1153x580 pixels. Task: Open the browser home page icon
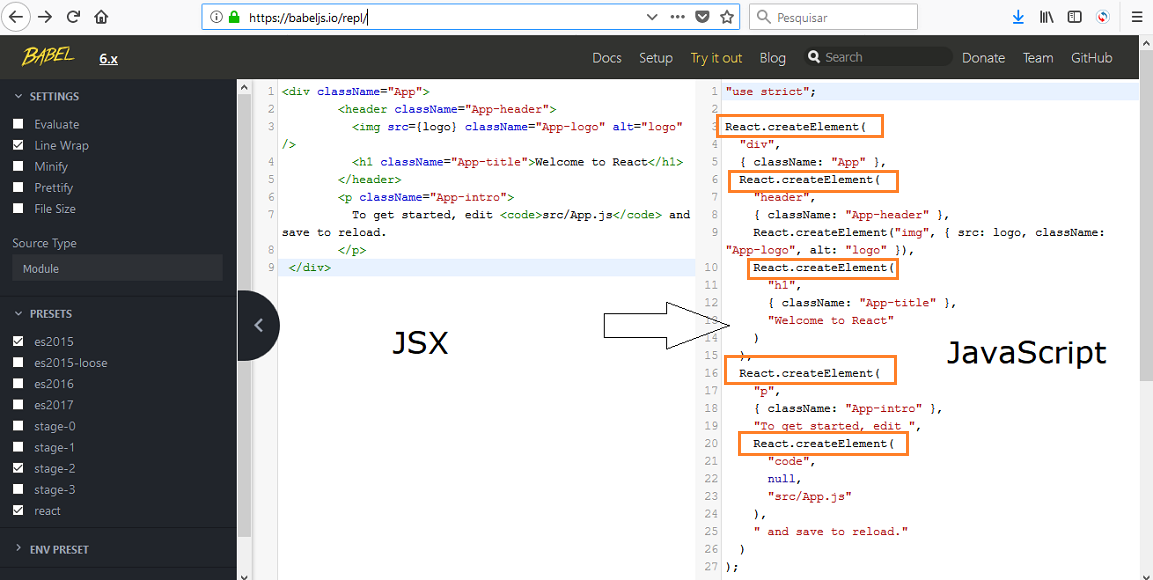tap(101, 16)
